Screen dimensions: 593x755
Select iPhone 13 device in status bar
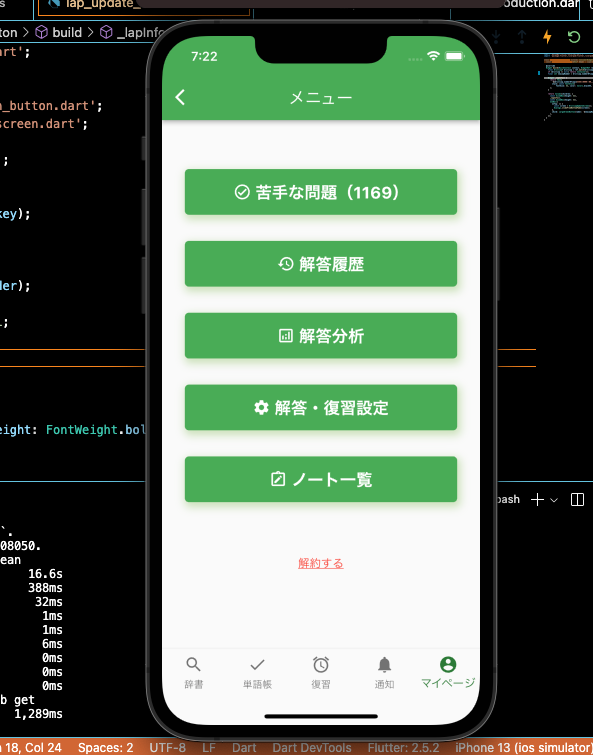tap(524, 748)
